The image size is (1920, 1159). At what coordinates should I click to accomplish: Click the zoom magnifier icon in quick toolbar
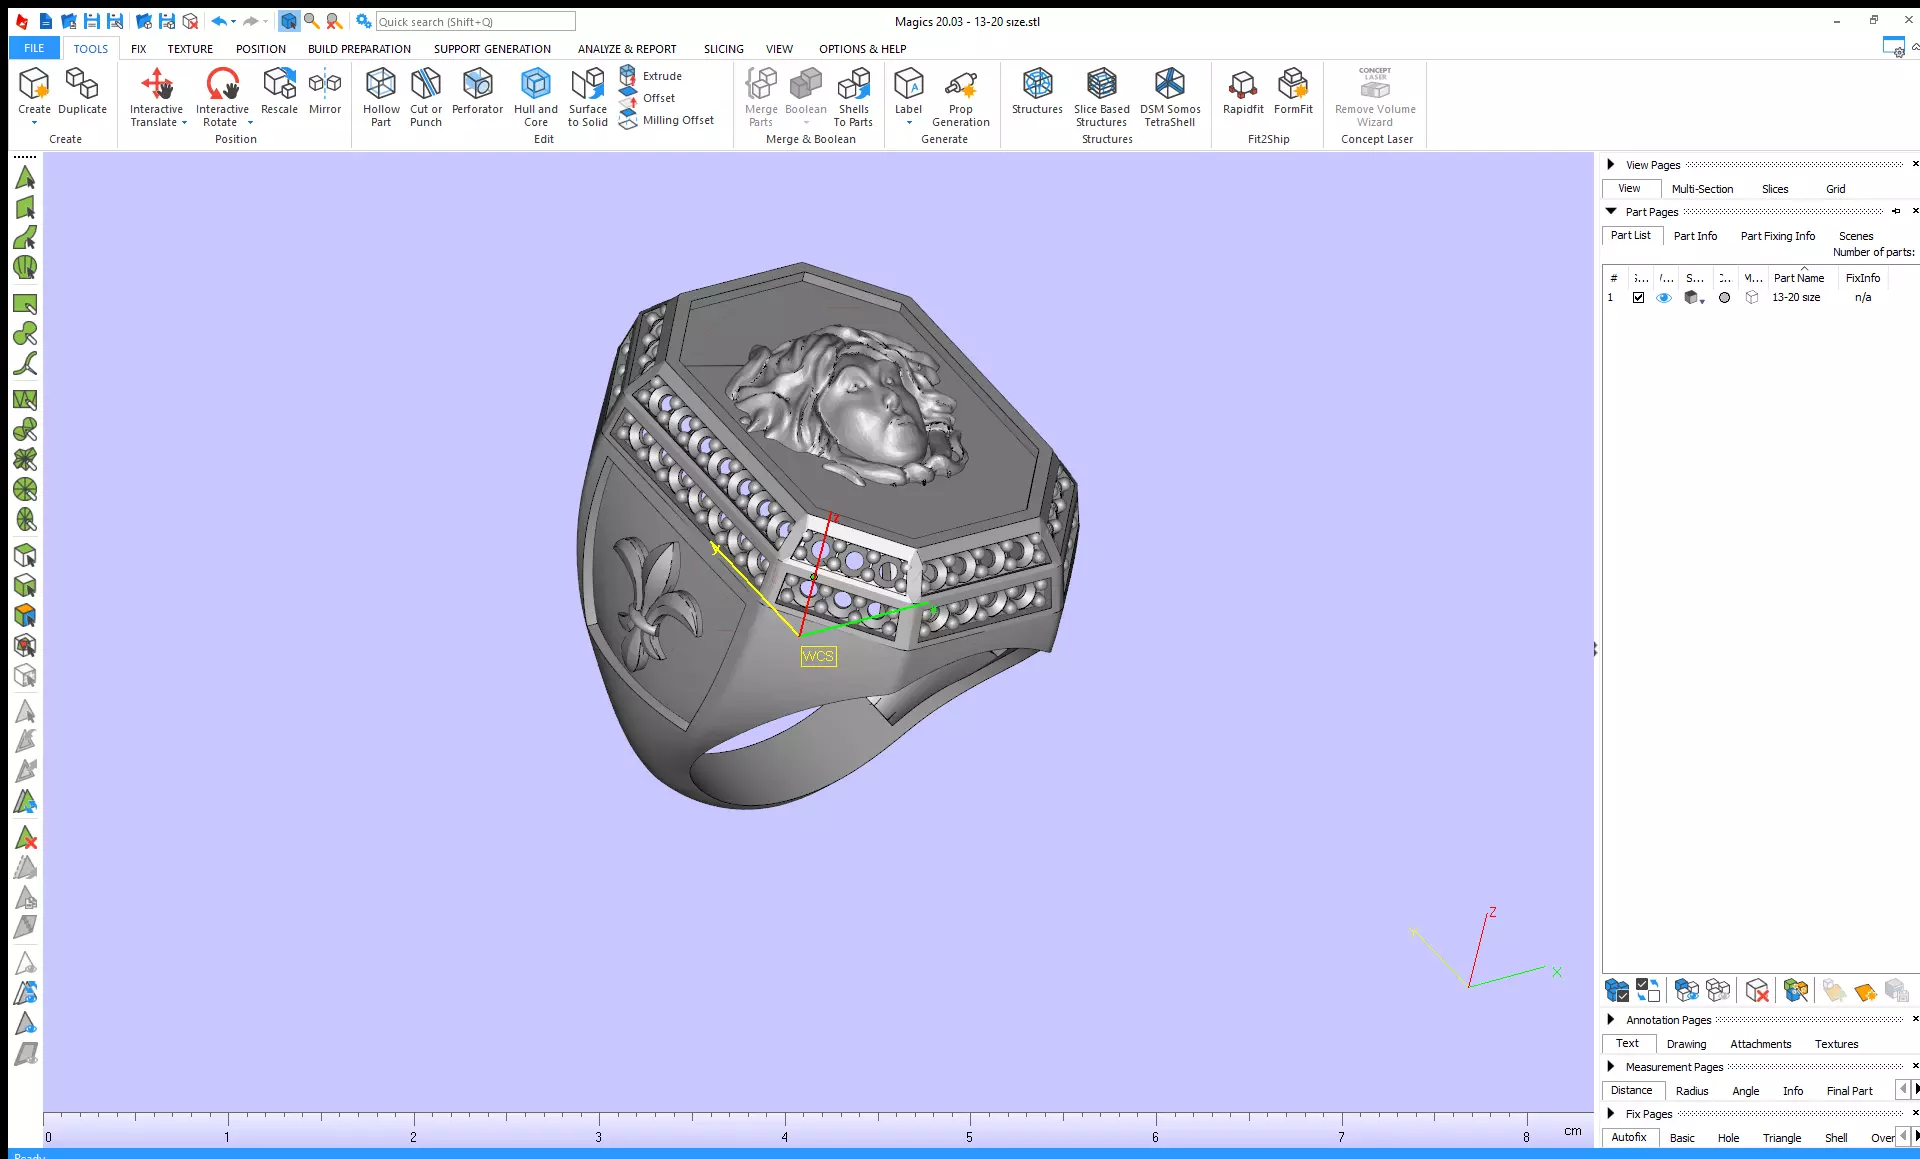pyautogui.click(x=311, y=21)
